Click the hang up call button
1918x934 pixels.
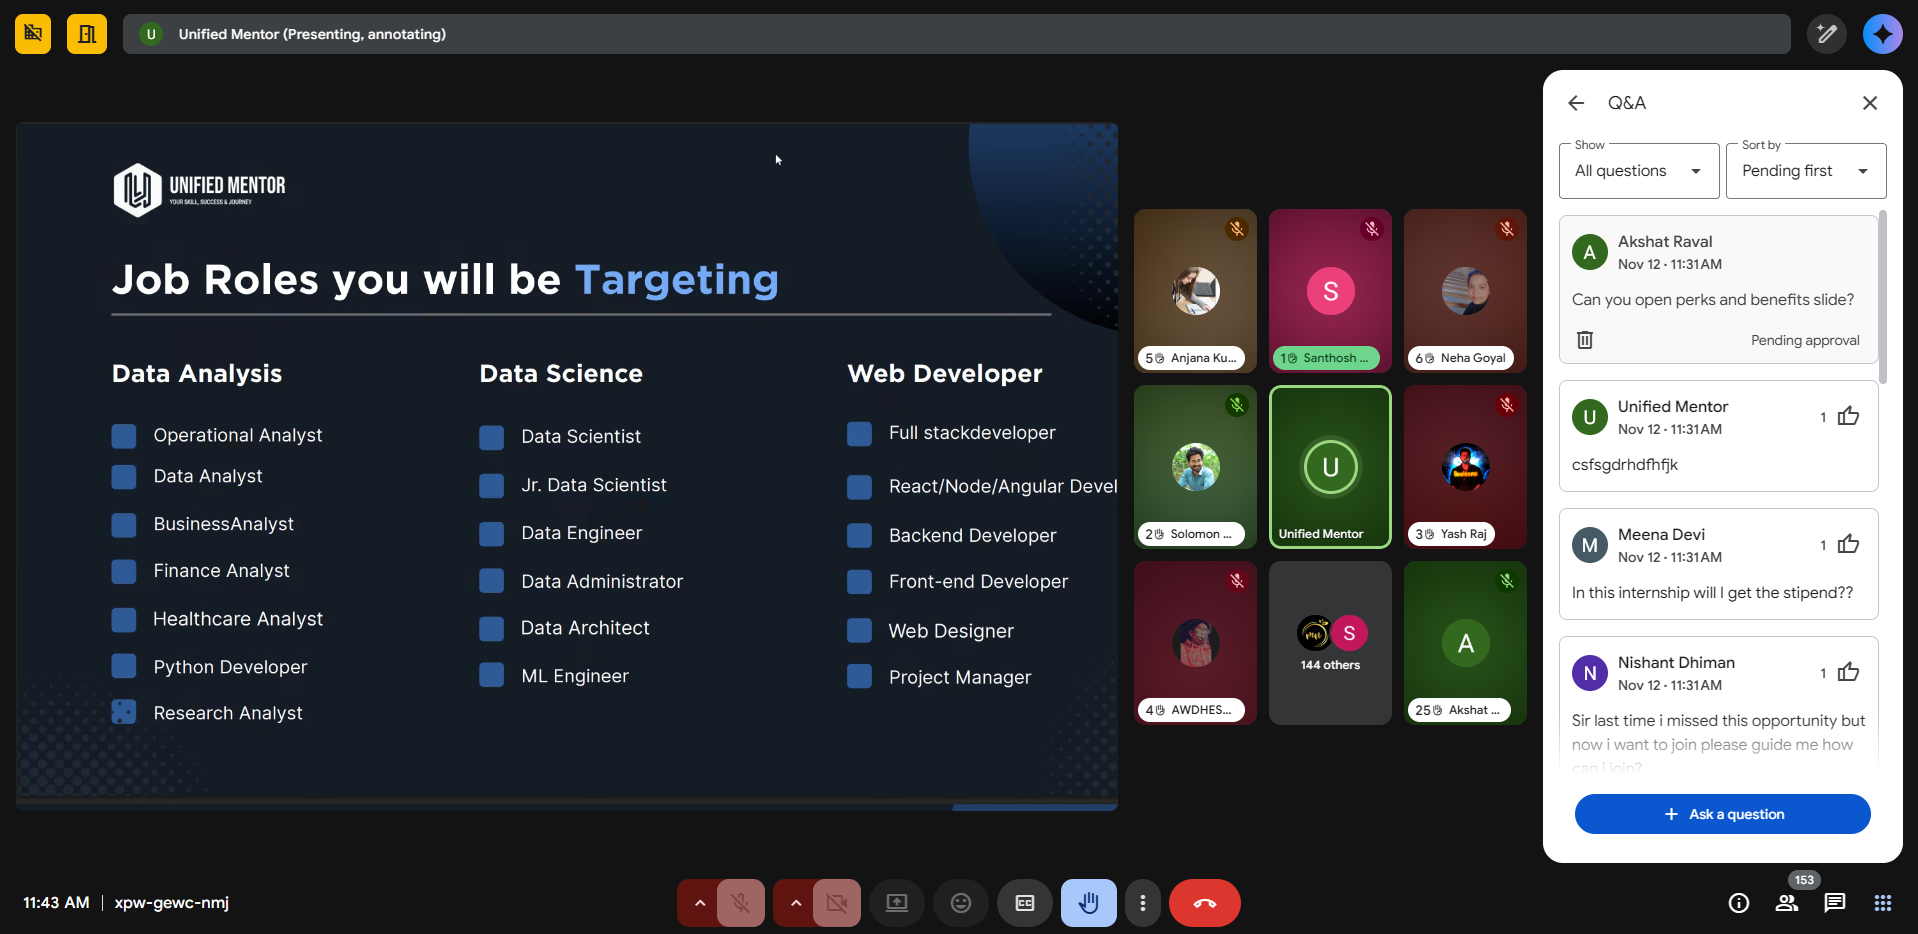tap(1204, 903)
